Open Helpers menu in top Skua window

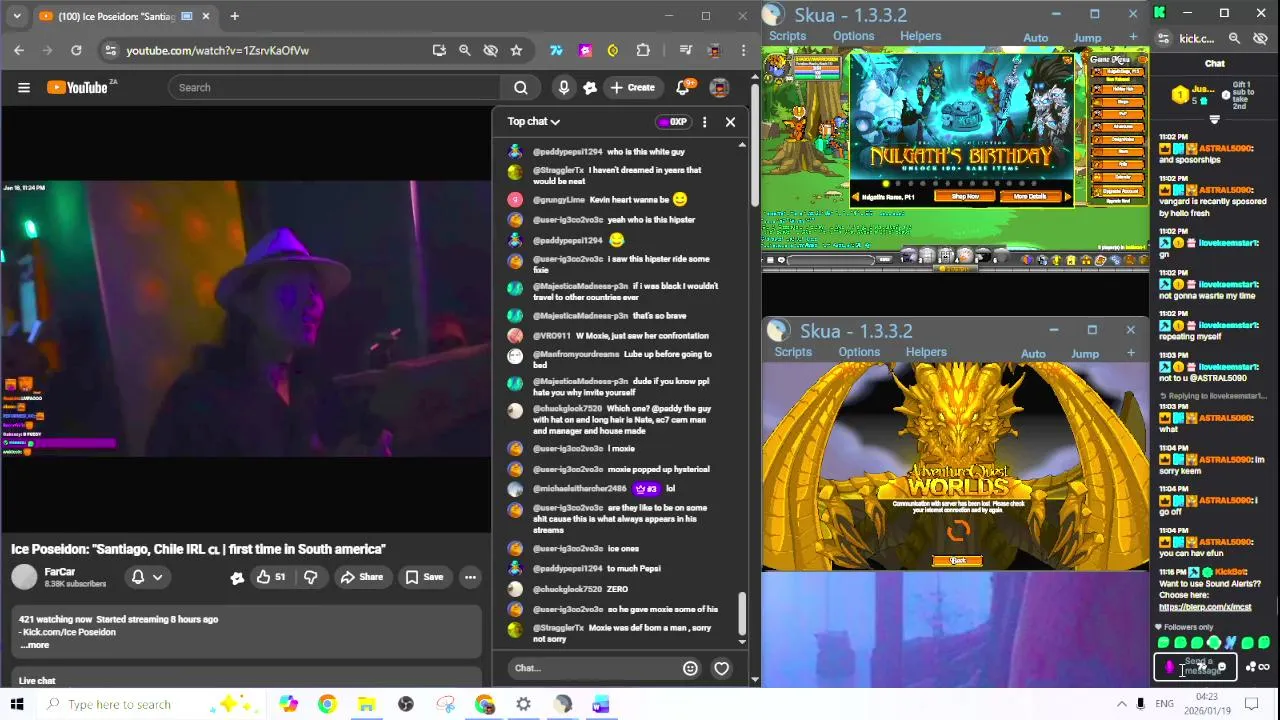pyautogui.click(x=920, y=36)
